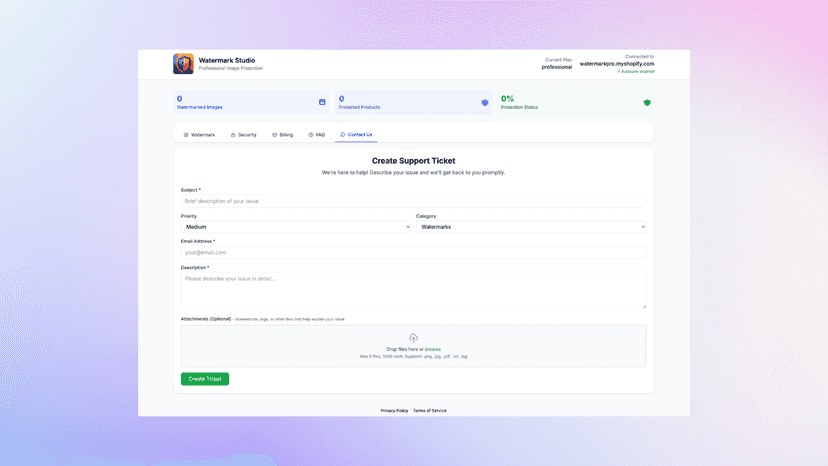This screenshot has width=828, height=466.
Task: Click the cloud upload icon in attachments
Action: (413, 338)
